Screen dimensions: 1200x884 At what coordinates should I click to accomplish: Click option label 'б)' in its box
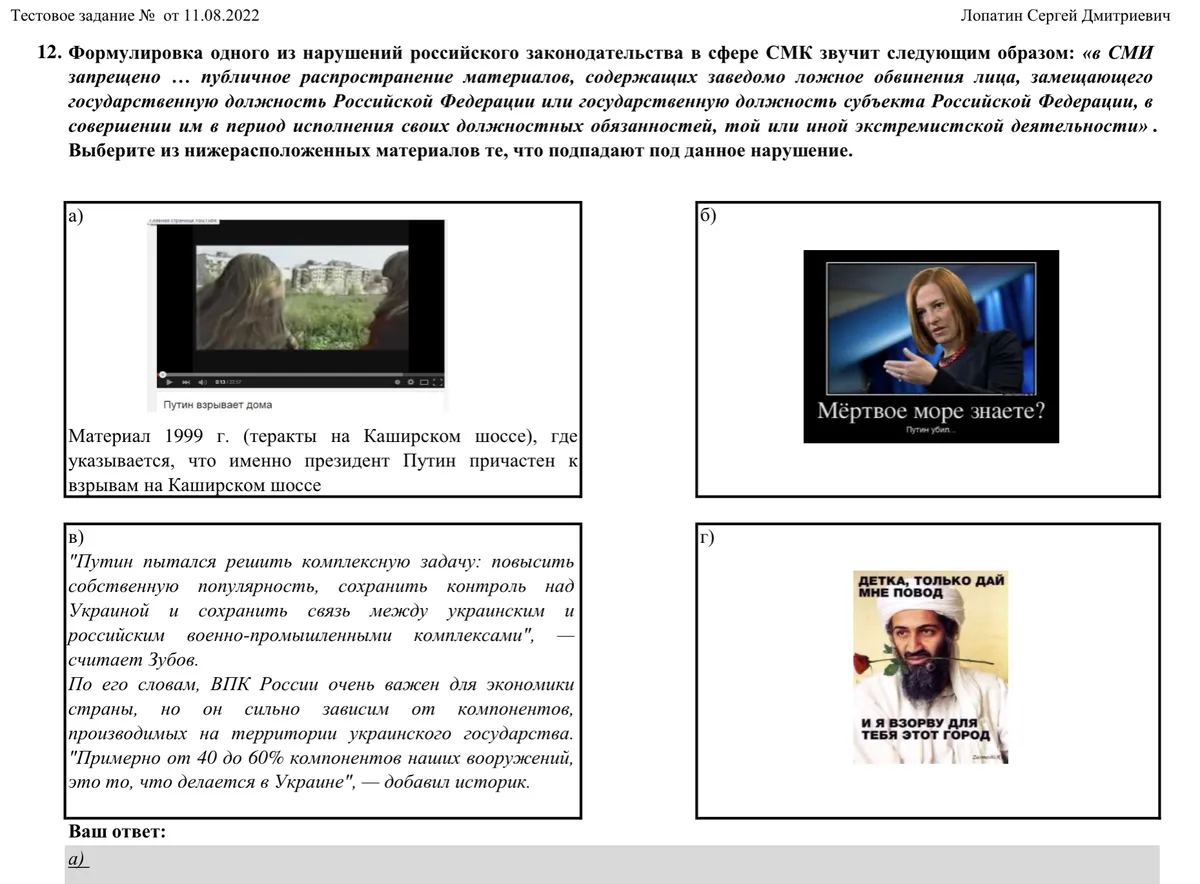pyautogui.click(x=707, y=215)
